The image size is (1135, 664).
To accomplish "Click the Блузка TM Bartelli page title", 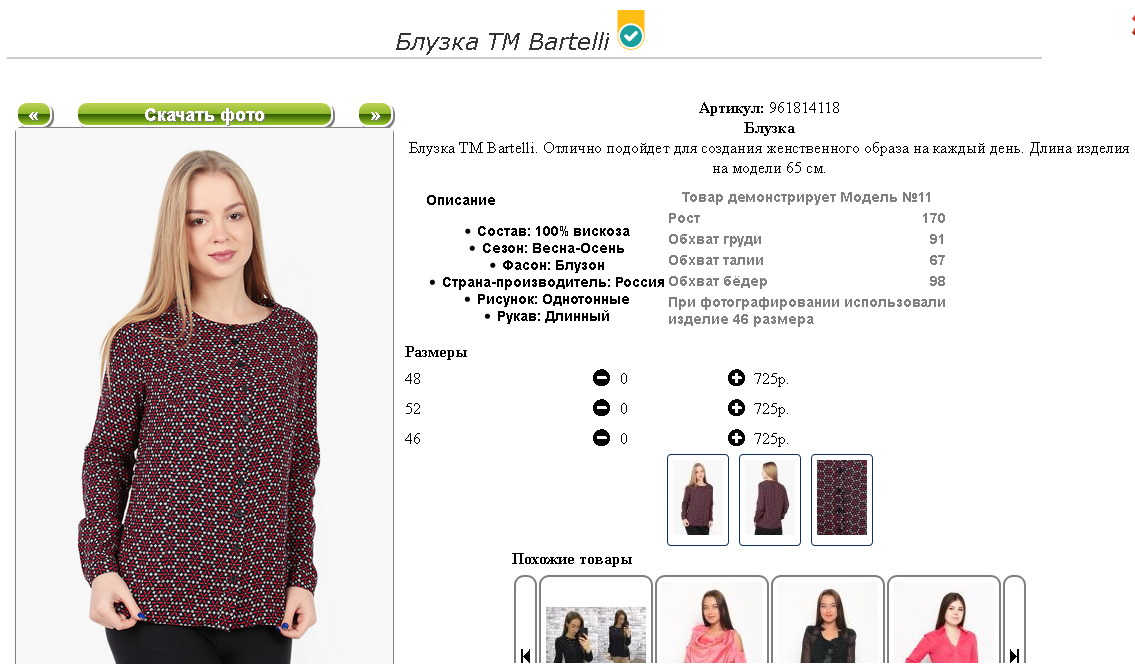I will [x=502, y=41].
